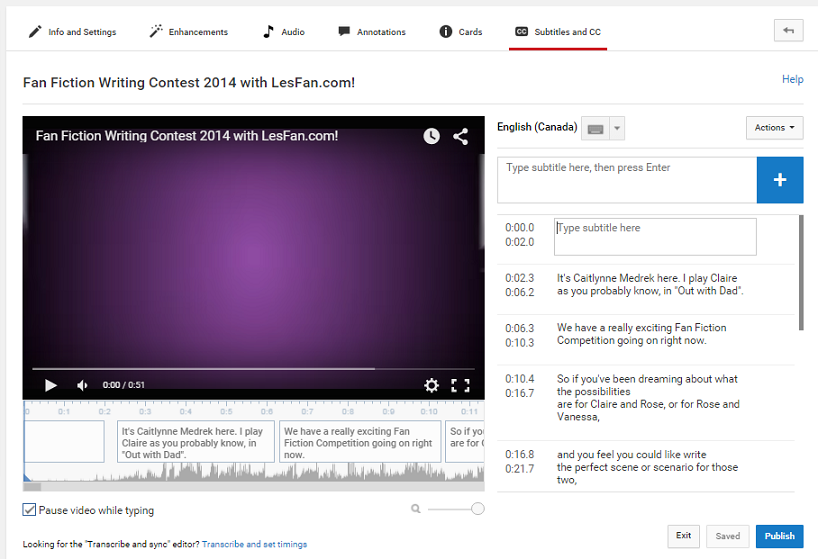Select the 'We have a really exciting' subtitle line
Viewport: 818px width, 559px height.
click(x=642, y=334)
